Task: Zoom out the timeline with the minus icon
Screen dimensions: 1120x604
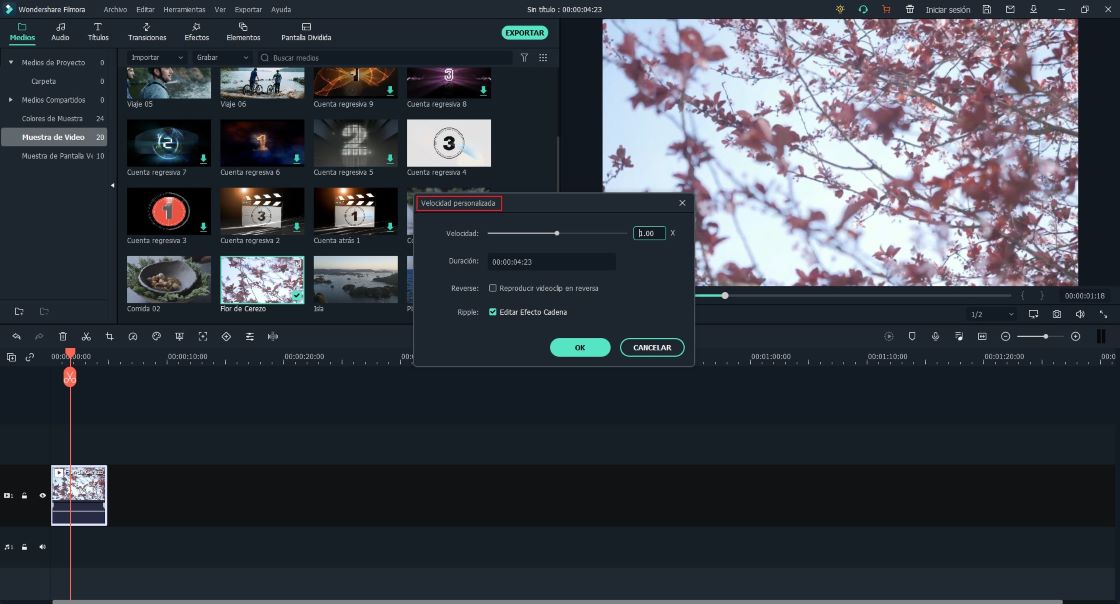Action: [x=1006, y=336]
